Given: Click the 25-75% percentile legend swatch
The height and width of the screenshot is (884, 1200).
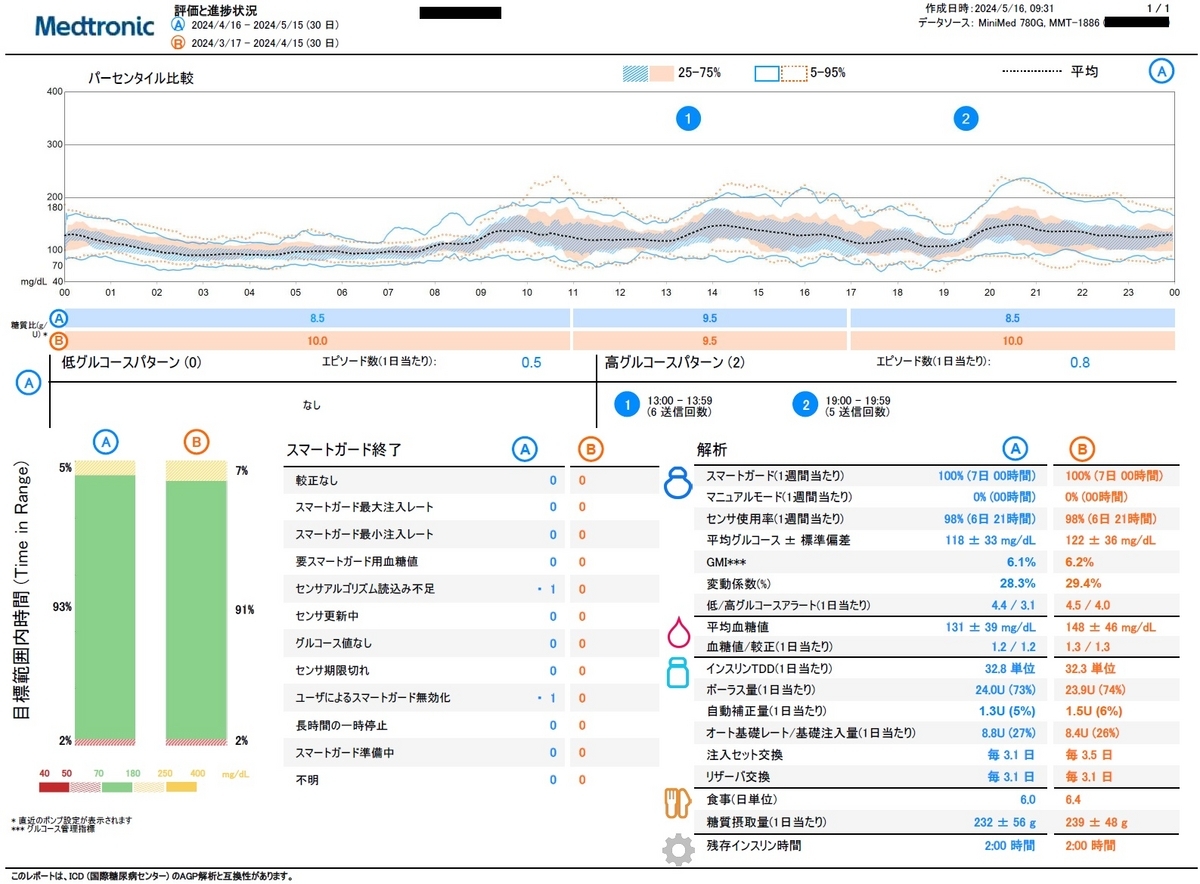Looking at the screenshot, I should tap(647, 73).
